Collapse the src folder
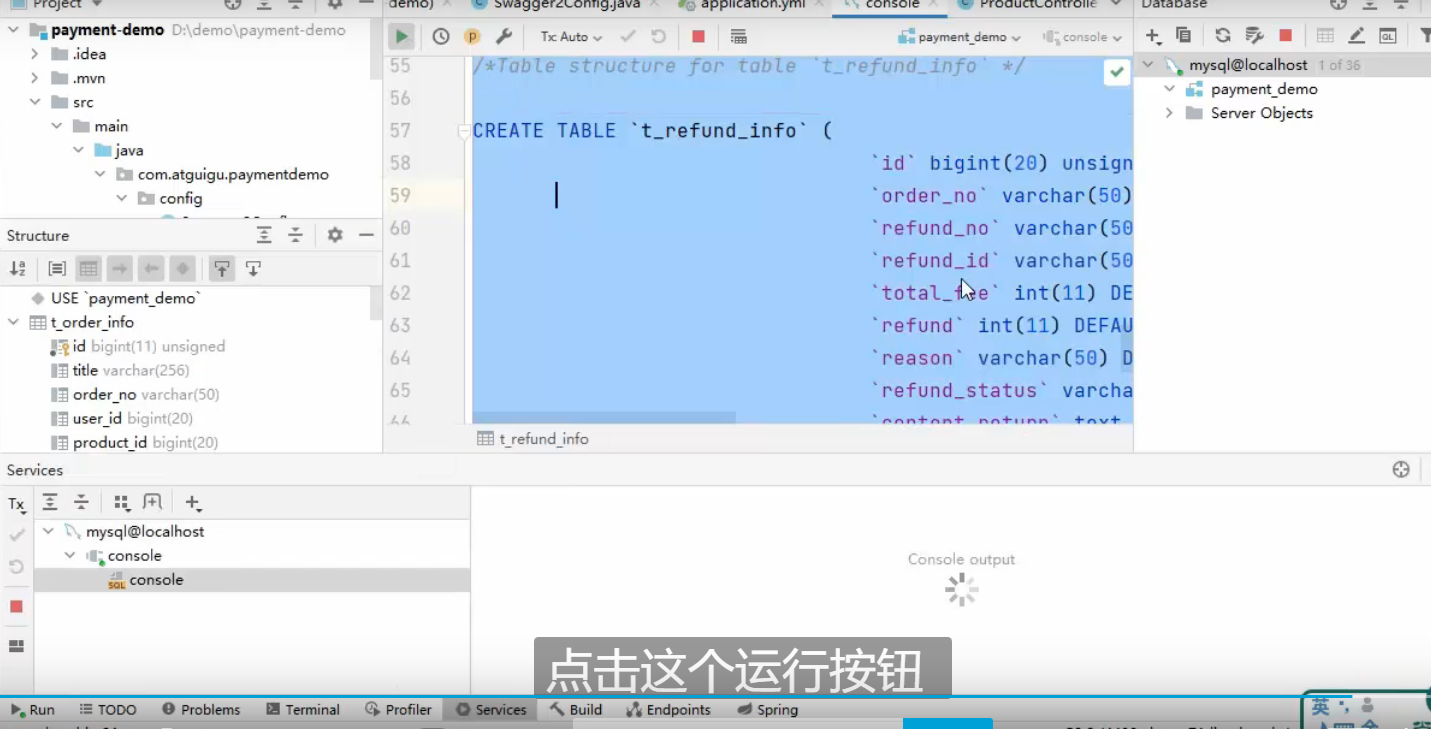The width and height of the screenshot is (1431, 729). click(35, 102)
